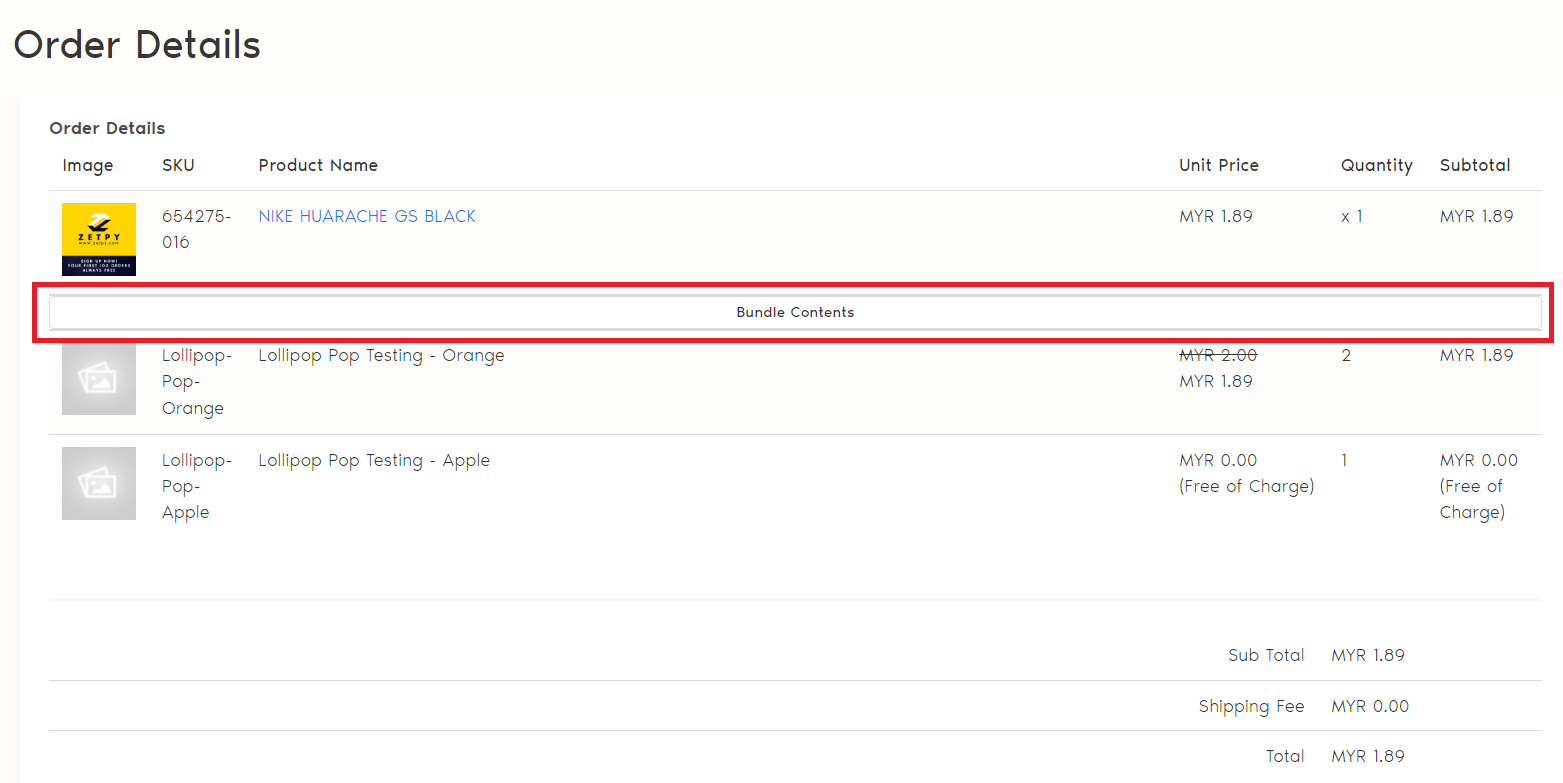This screenshot has height=783, width=1563.
Task: Click the Apple row unit price MYR 0.00
Action: (x=1218, y=460)
